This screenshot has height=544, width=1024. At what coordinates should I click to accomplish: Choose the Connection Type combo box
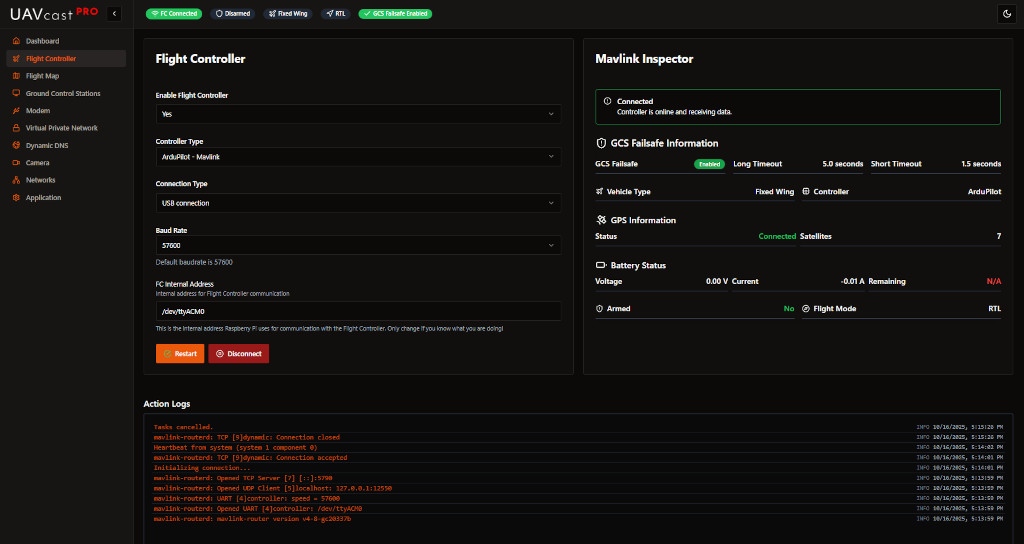point(357,203)
